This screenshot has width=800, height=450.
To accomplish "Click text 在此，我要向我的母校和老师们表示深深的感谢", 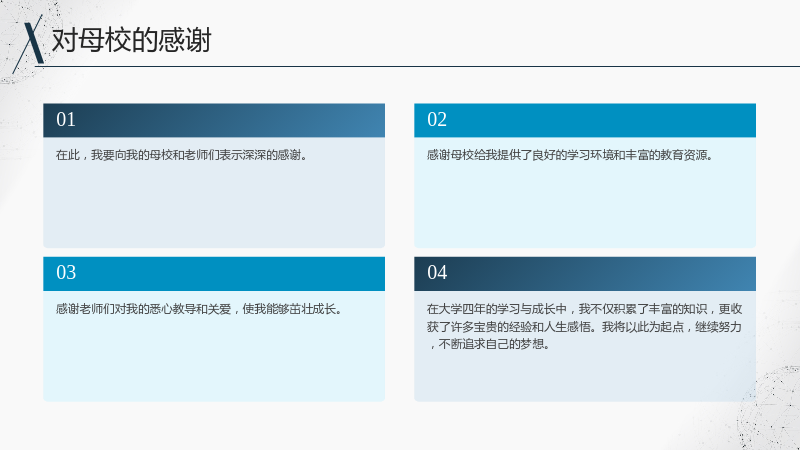I will [181, 155].
